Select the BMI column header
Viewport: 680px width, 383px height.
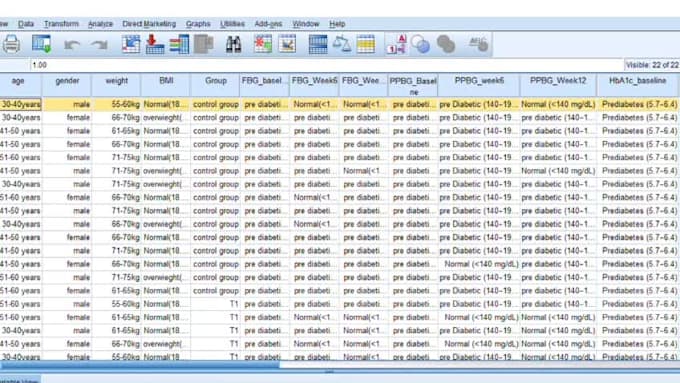(166, 85)
